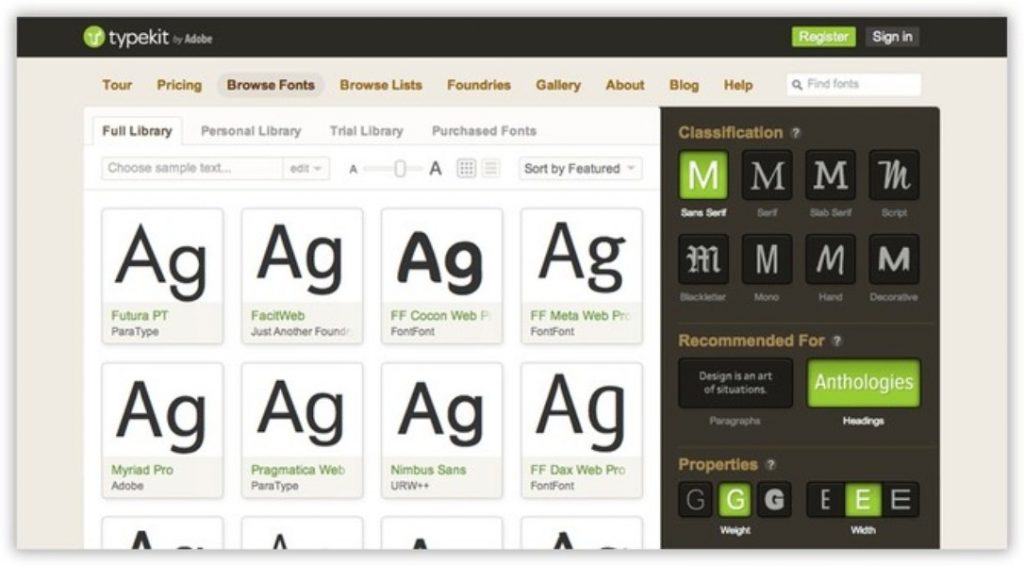Toggle light weight G filter
Viewport: 1024px width, 566px height.
tap(696, 500)
